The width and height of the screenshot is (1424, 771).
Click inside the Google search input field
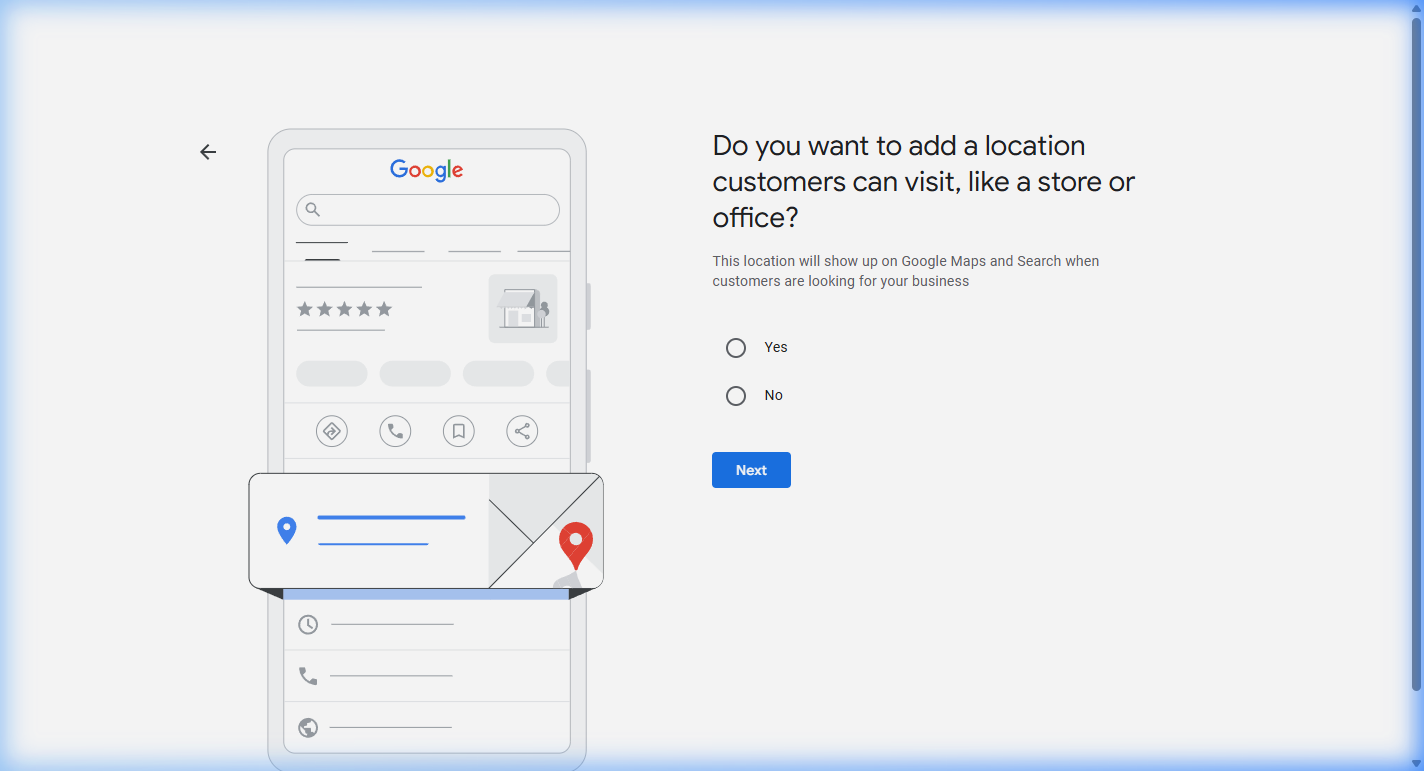pyautogui.click(x=427, y=209)
